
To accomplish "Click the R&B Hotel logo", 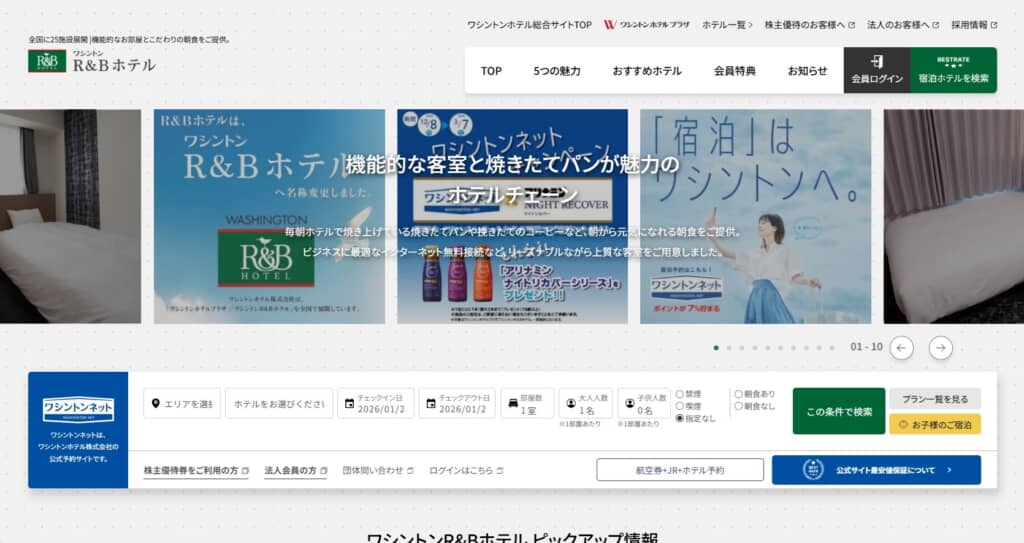I will pyautogui.click(x=91, y=62).
